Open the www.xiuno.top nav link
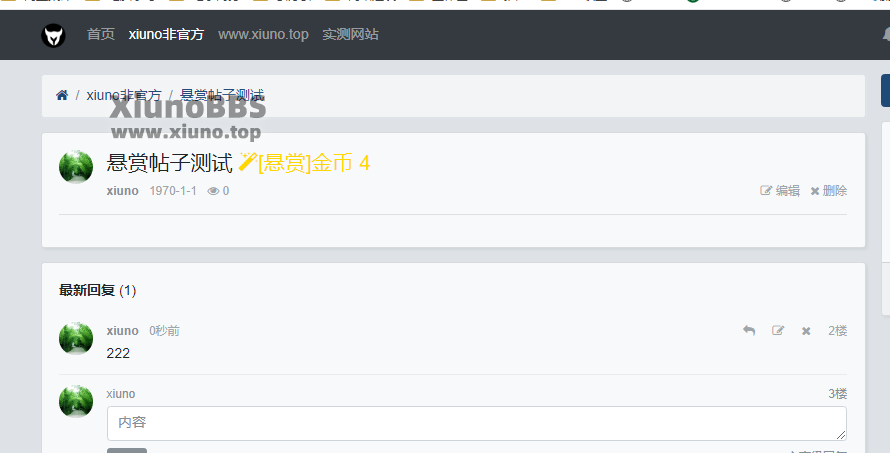This screenshot has height=453, width=890. [263, 35]
